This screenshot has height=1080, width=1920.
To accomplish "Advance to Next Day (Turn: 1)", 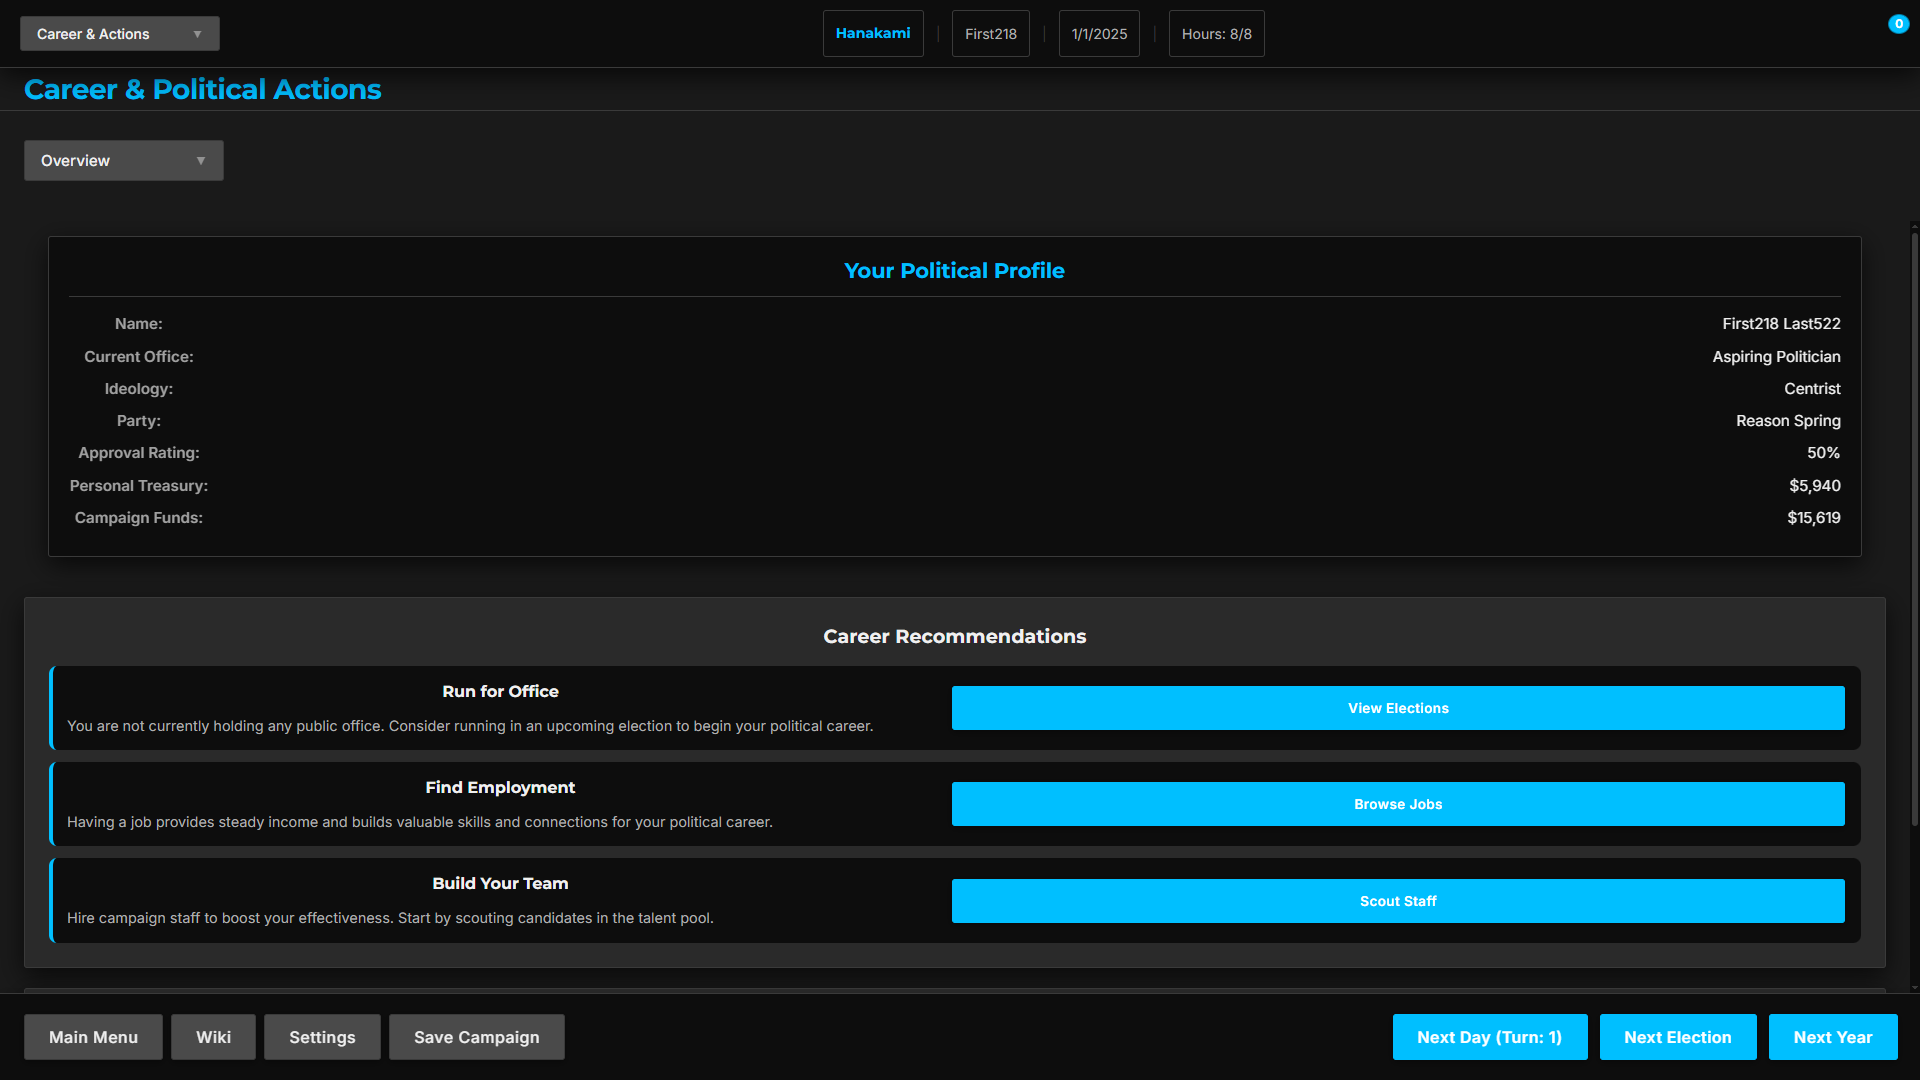I will click(x=1489, y=1037).
